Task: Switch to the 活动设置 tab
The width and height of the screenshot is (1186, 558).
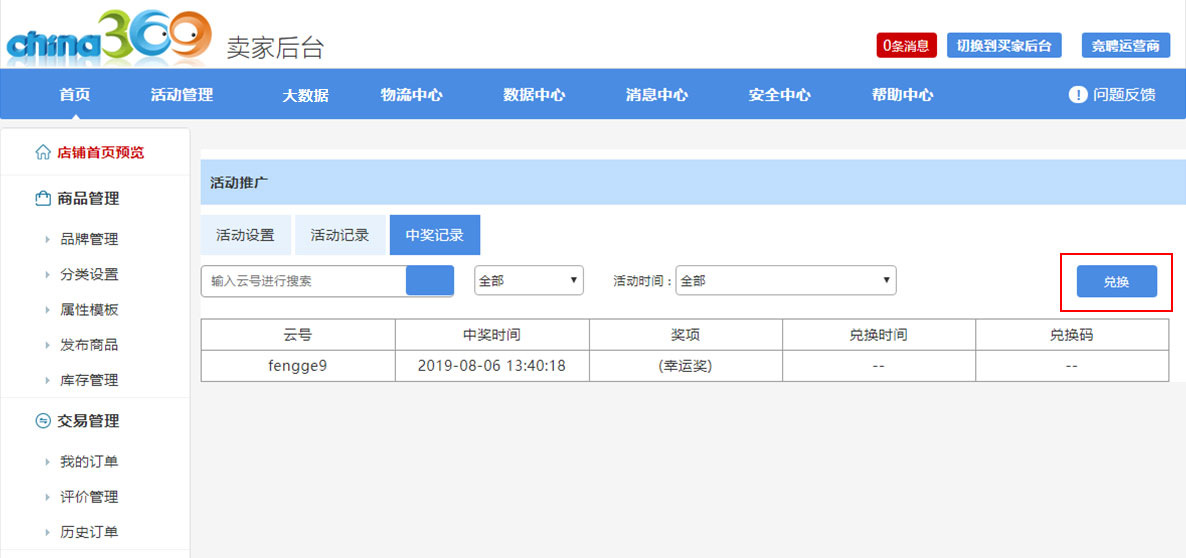Action: [245, 235]
